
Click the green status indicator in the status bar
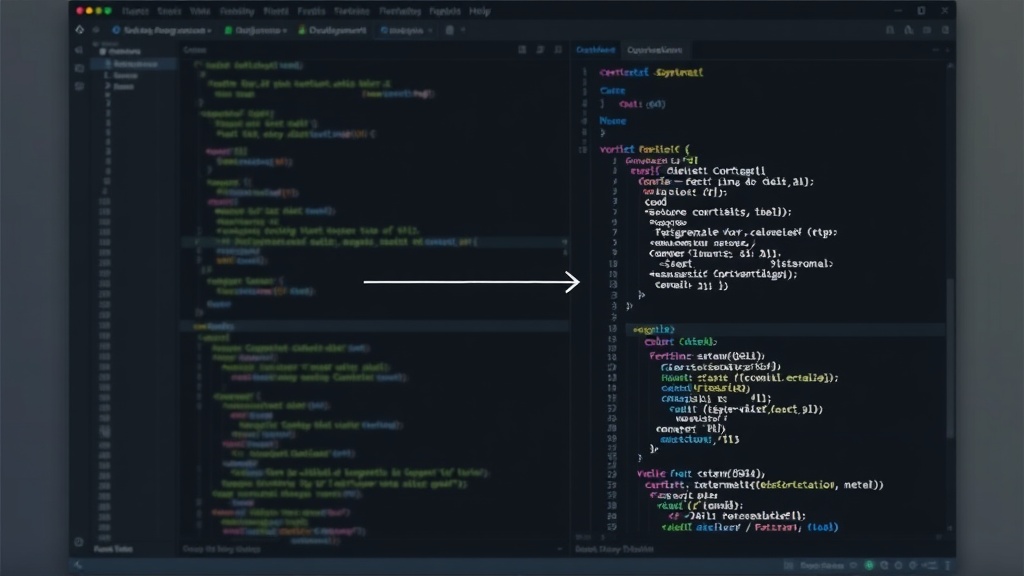pos(869,566)
